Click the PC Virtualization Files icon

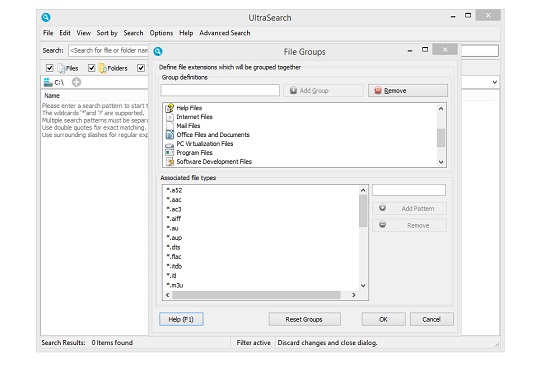point(170,144)
